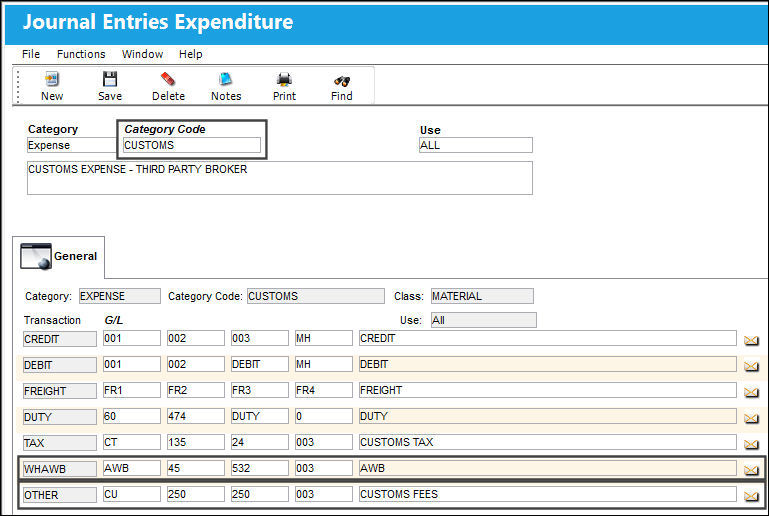
Task: Click MH cell in DEBIT row
Action: 324,364
